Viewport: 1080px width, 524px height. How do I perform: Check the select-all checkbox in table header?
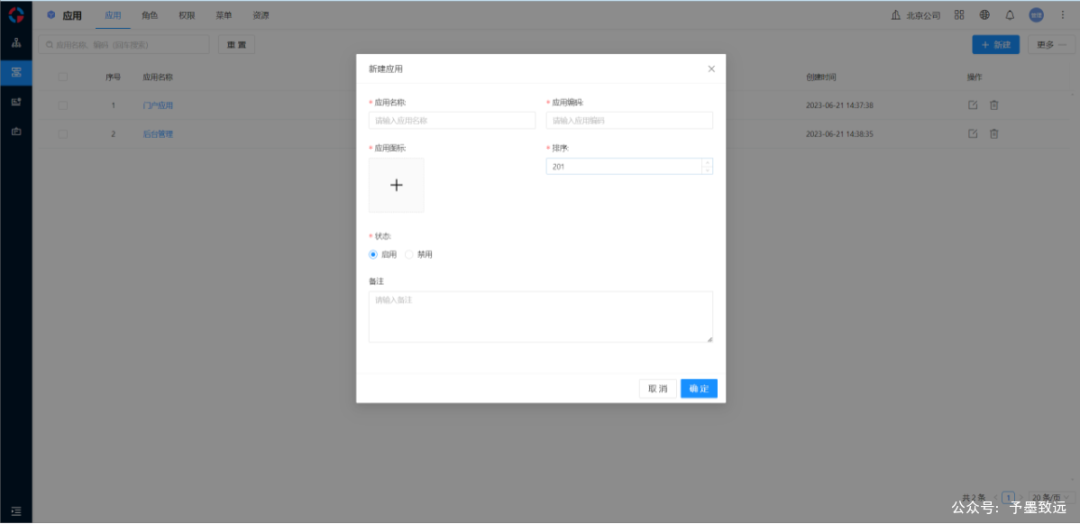click(63, 77)
